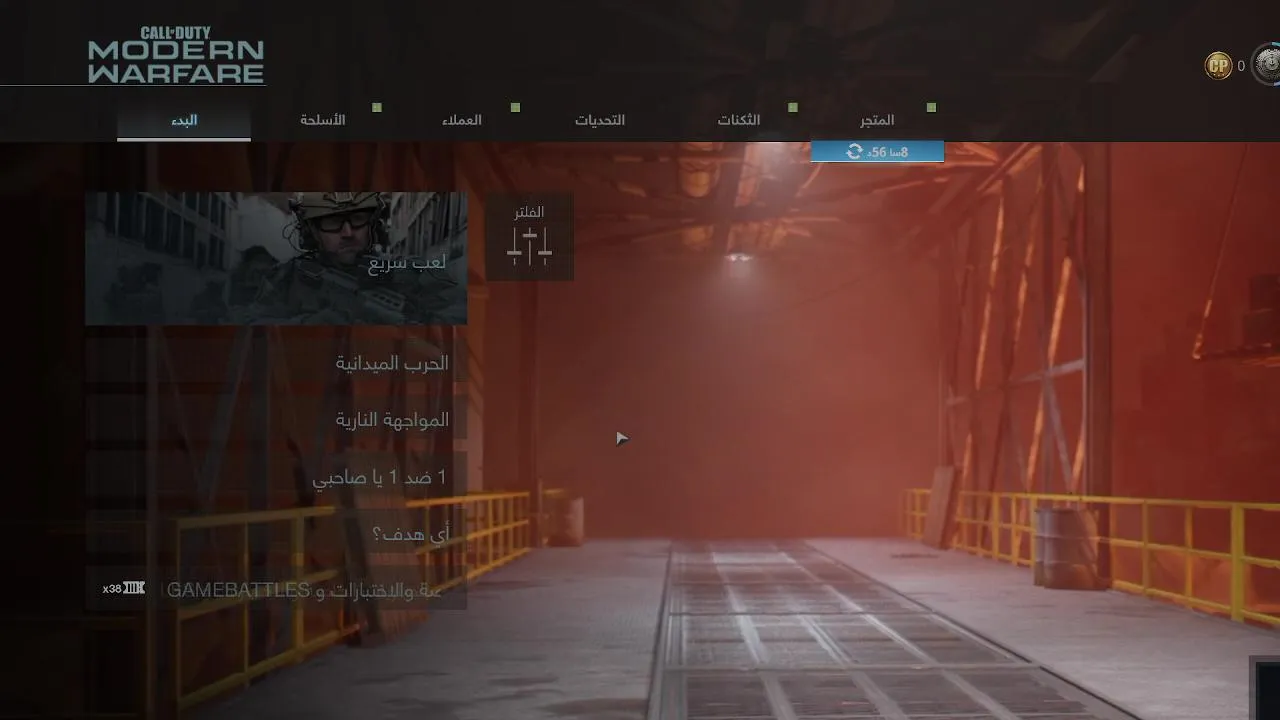Open the الأسلحة tab
Image resolution: width=1280 pixels, height=720 pixels.
322,120
